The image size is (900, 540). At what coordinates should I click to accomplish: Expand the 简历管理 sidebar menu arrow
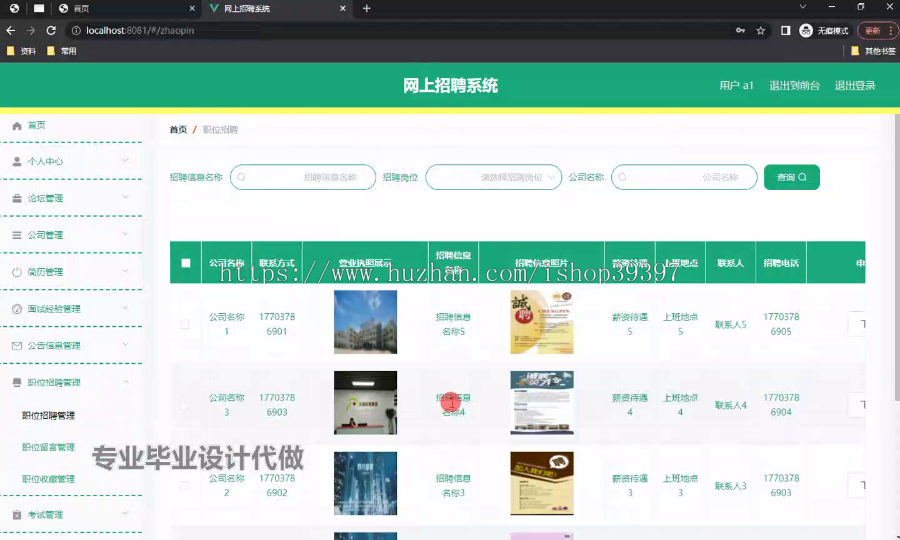tap(125, 271)
